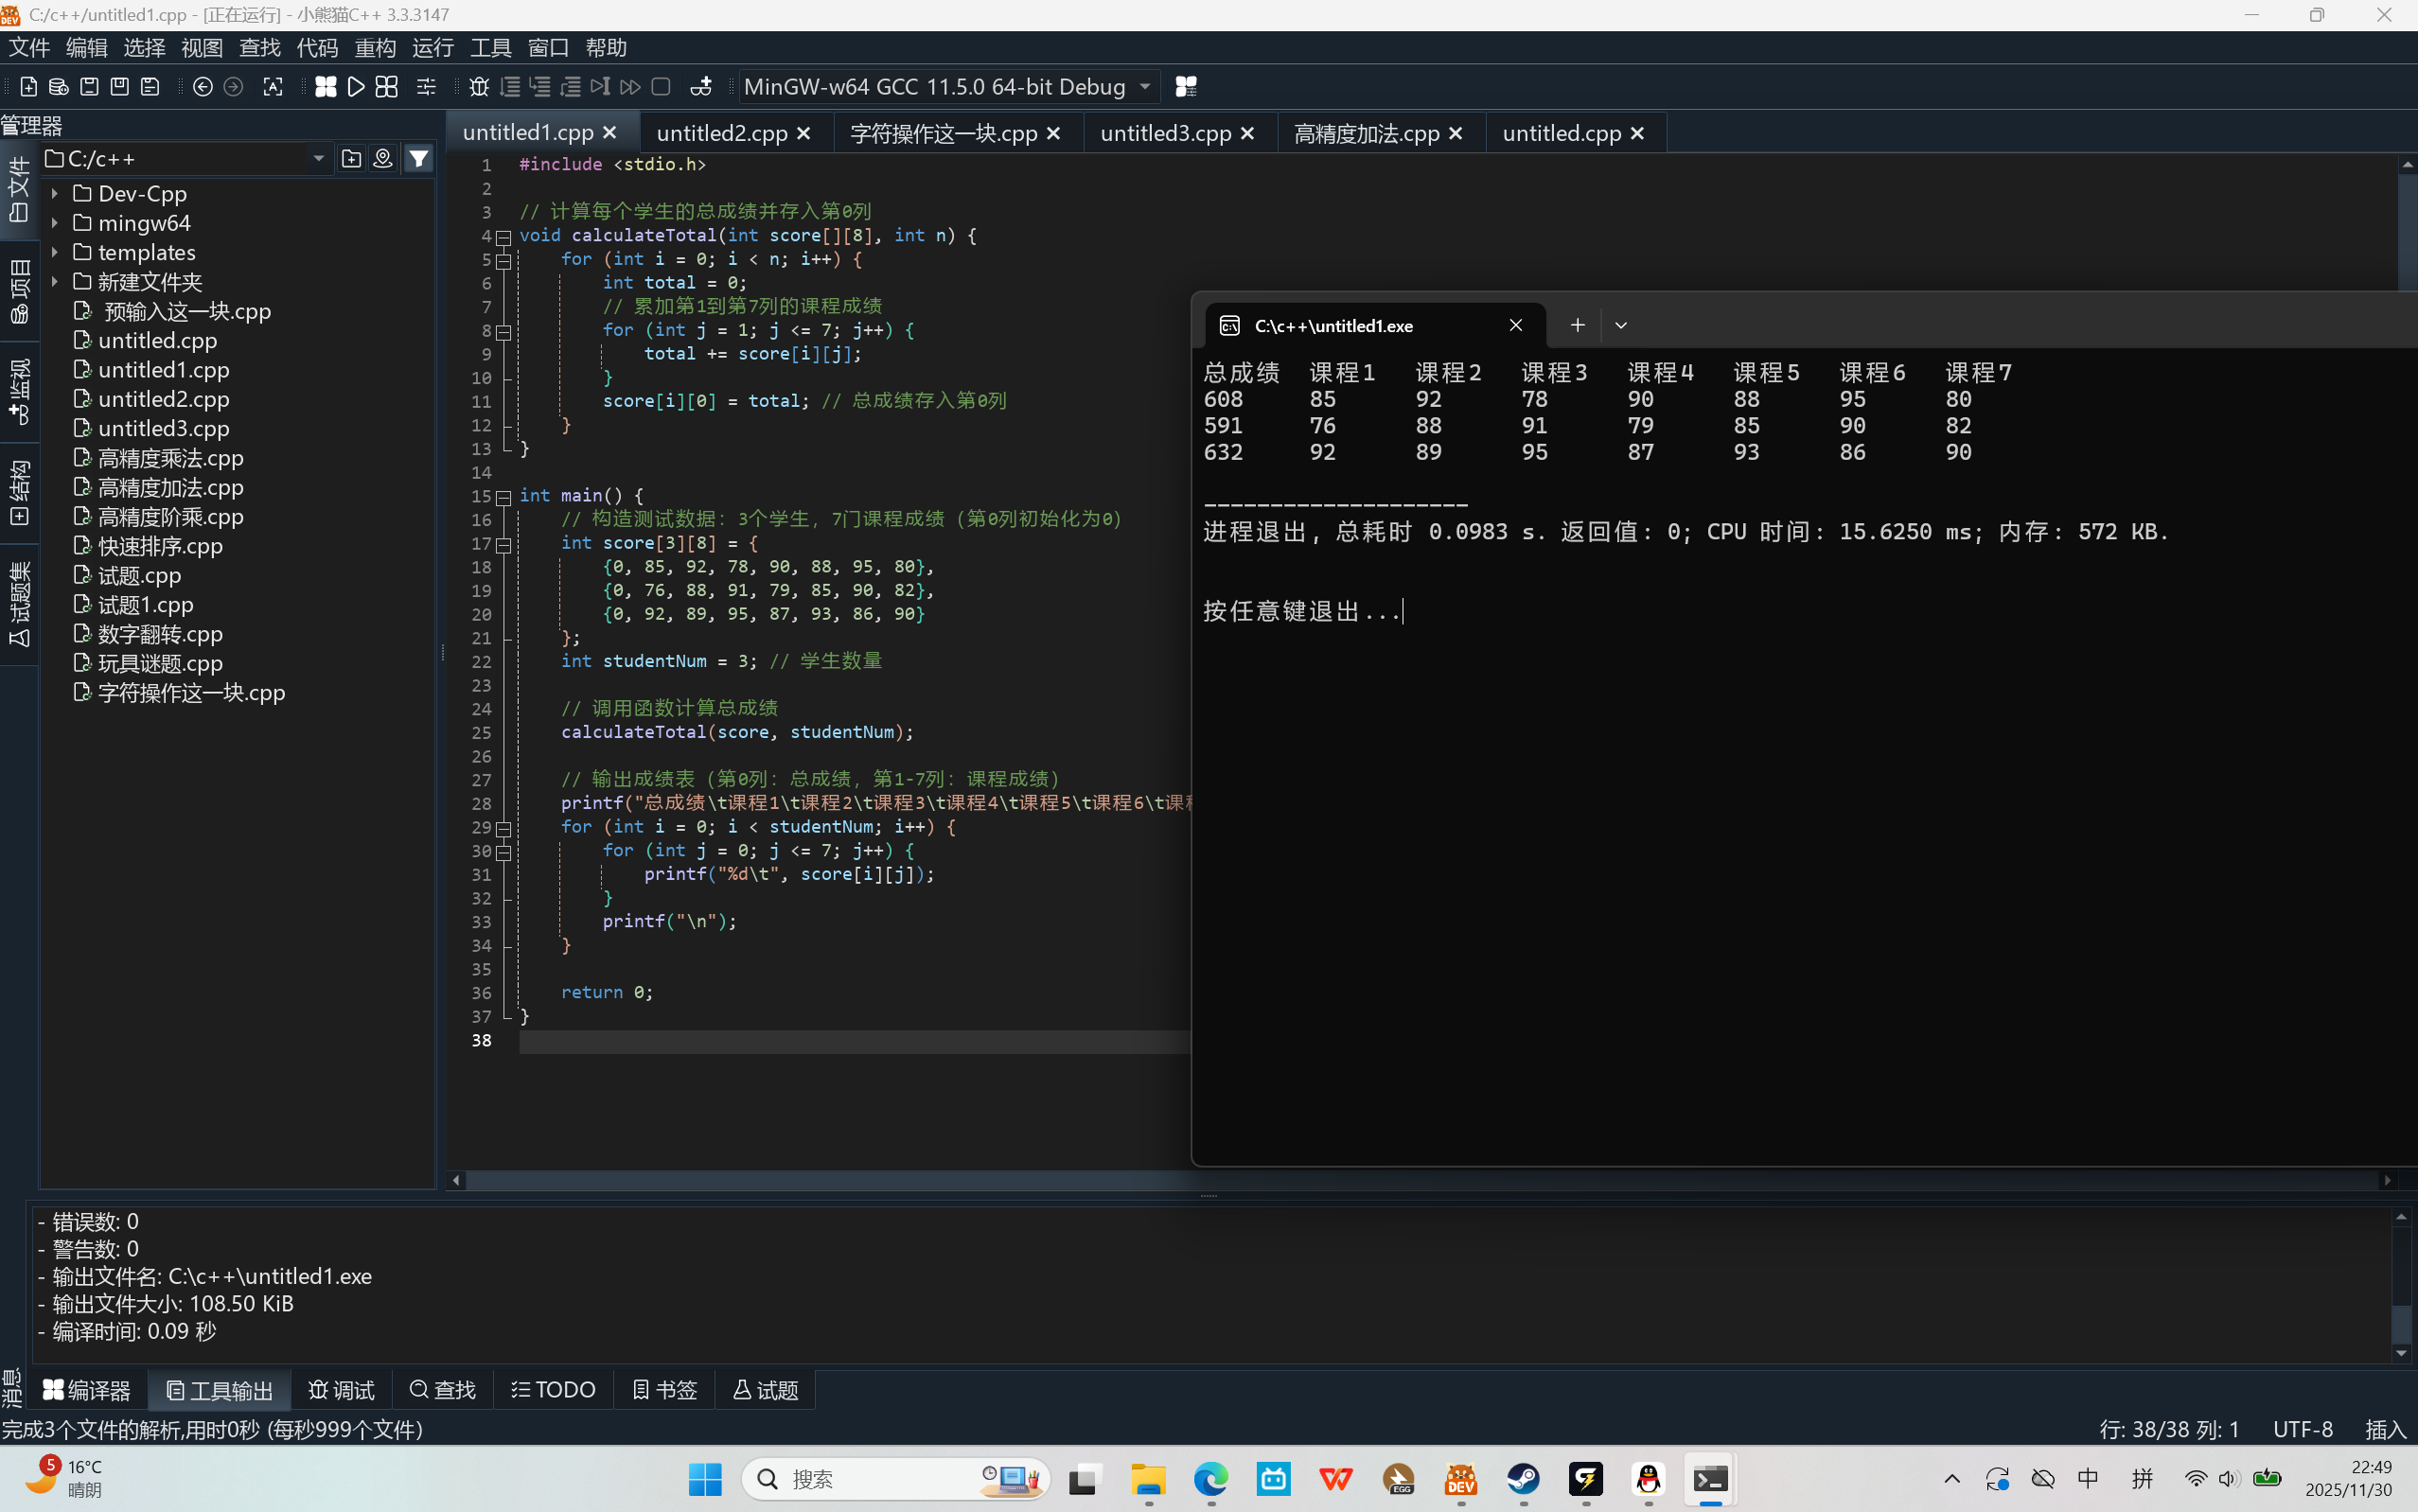Click the new file toolbar icon

(29, 87)
